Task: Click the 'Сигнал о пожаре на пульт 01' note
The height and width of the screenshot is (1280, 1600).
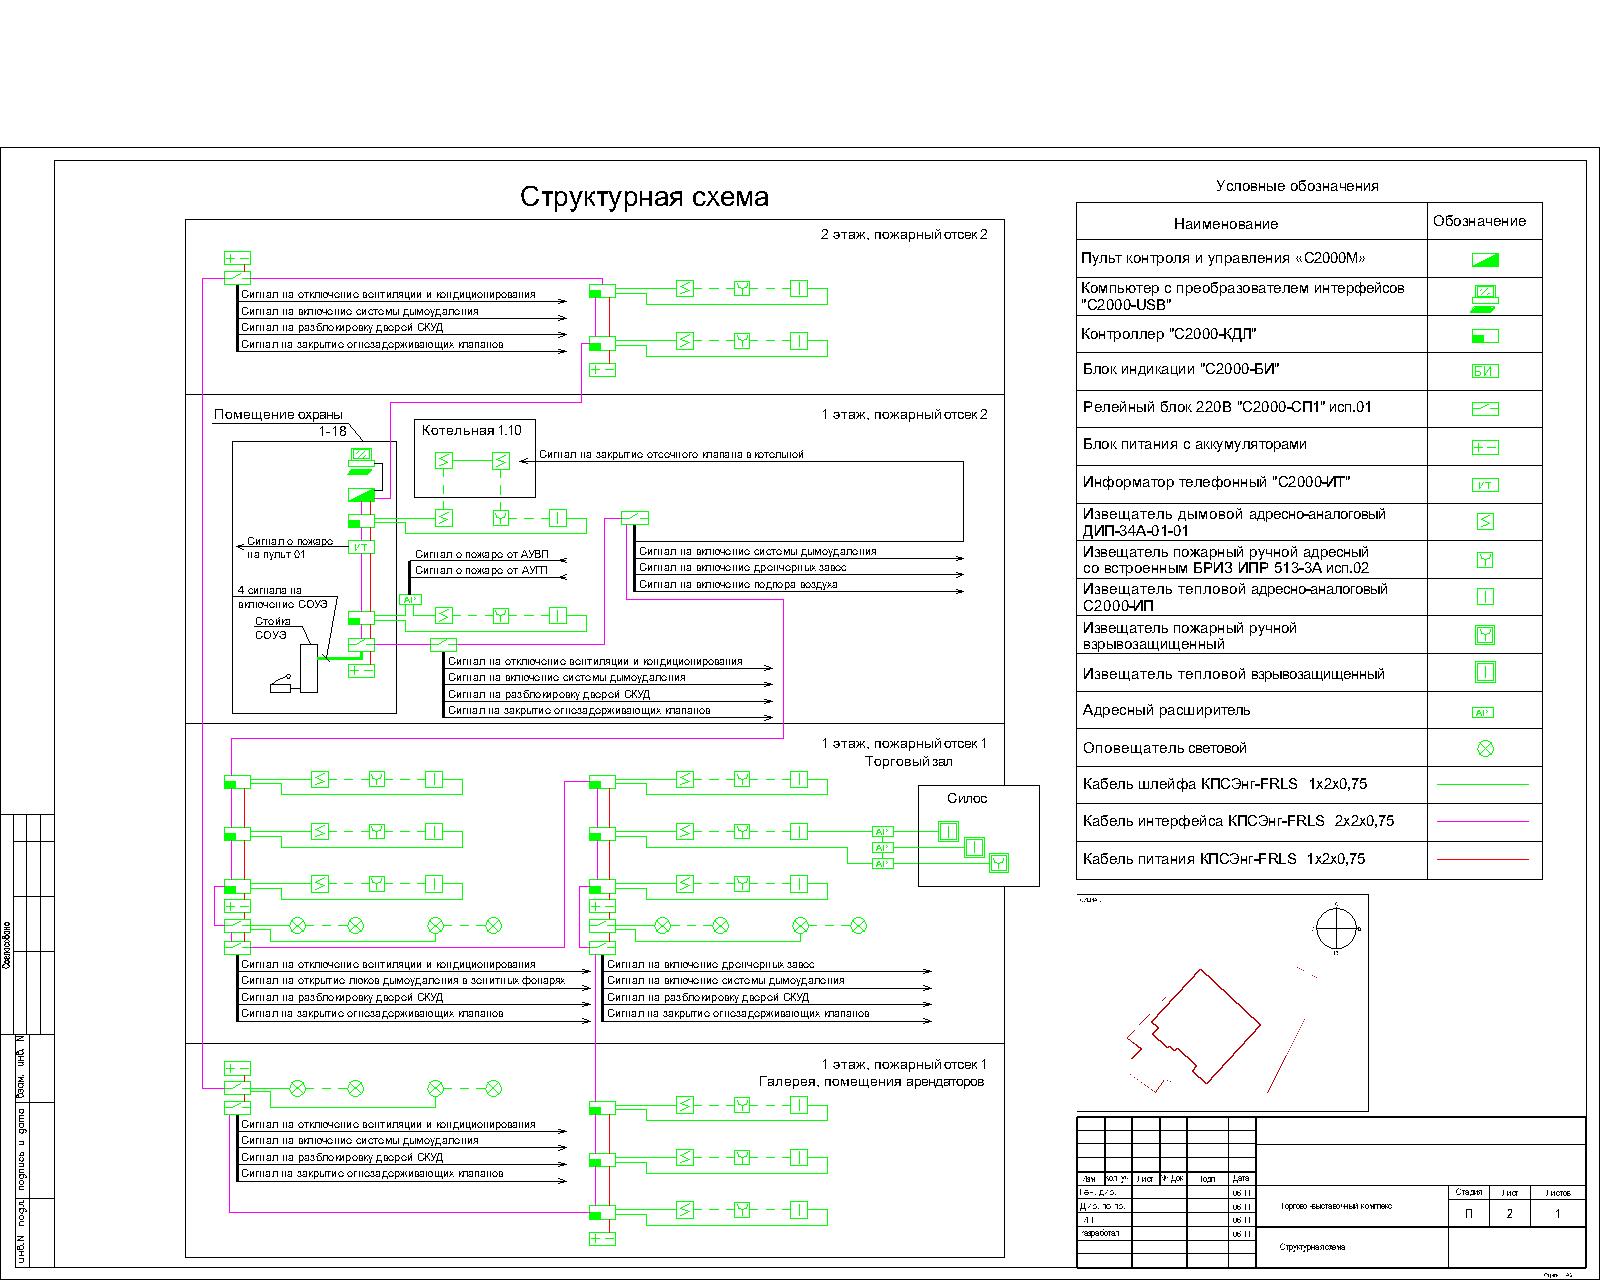Action: [x=290, y=547]
